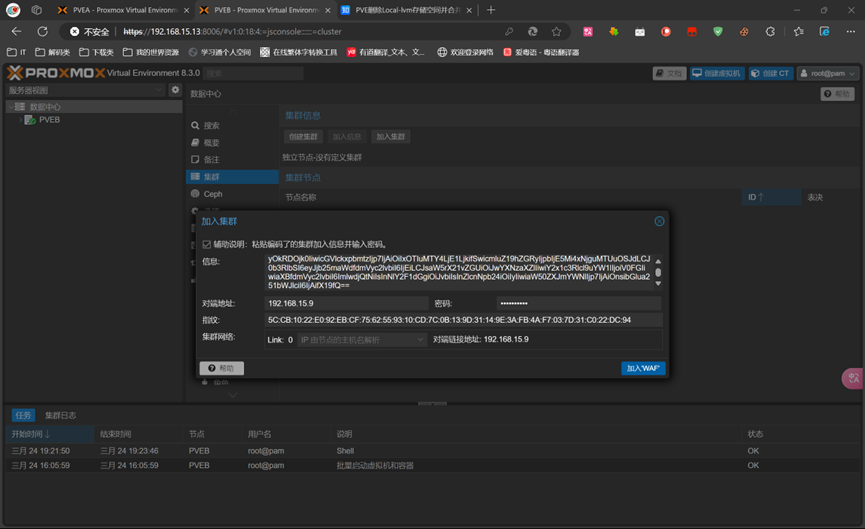Click the Proxmox search box in the header
This screenshot has width=865, height=529.
(x=253, y=73)
